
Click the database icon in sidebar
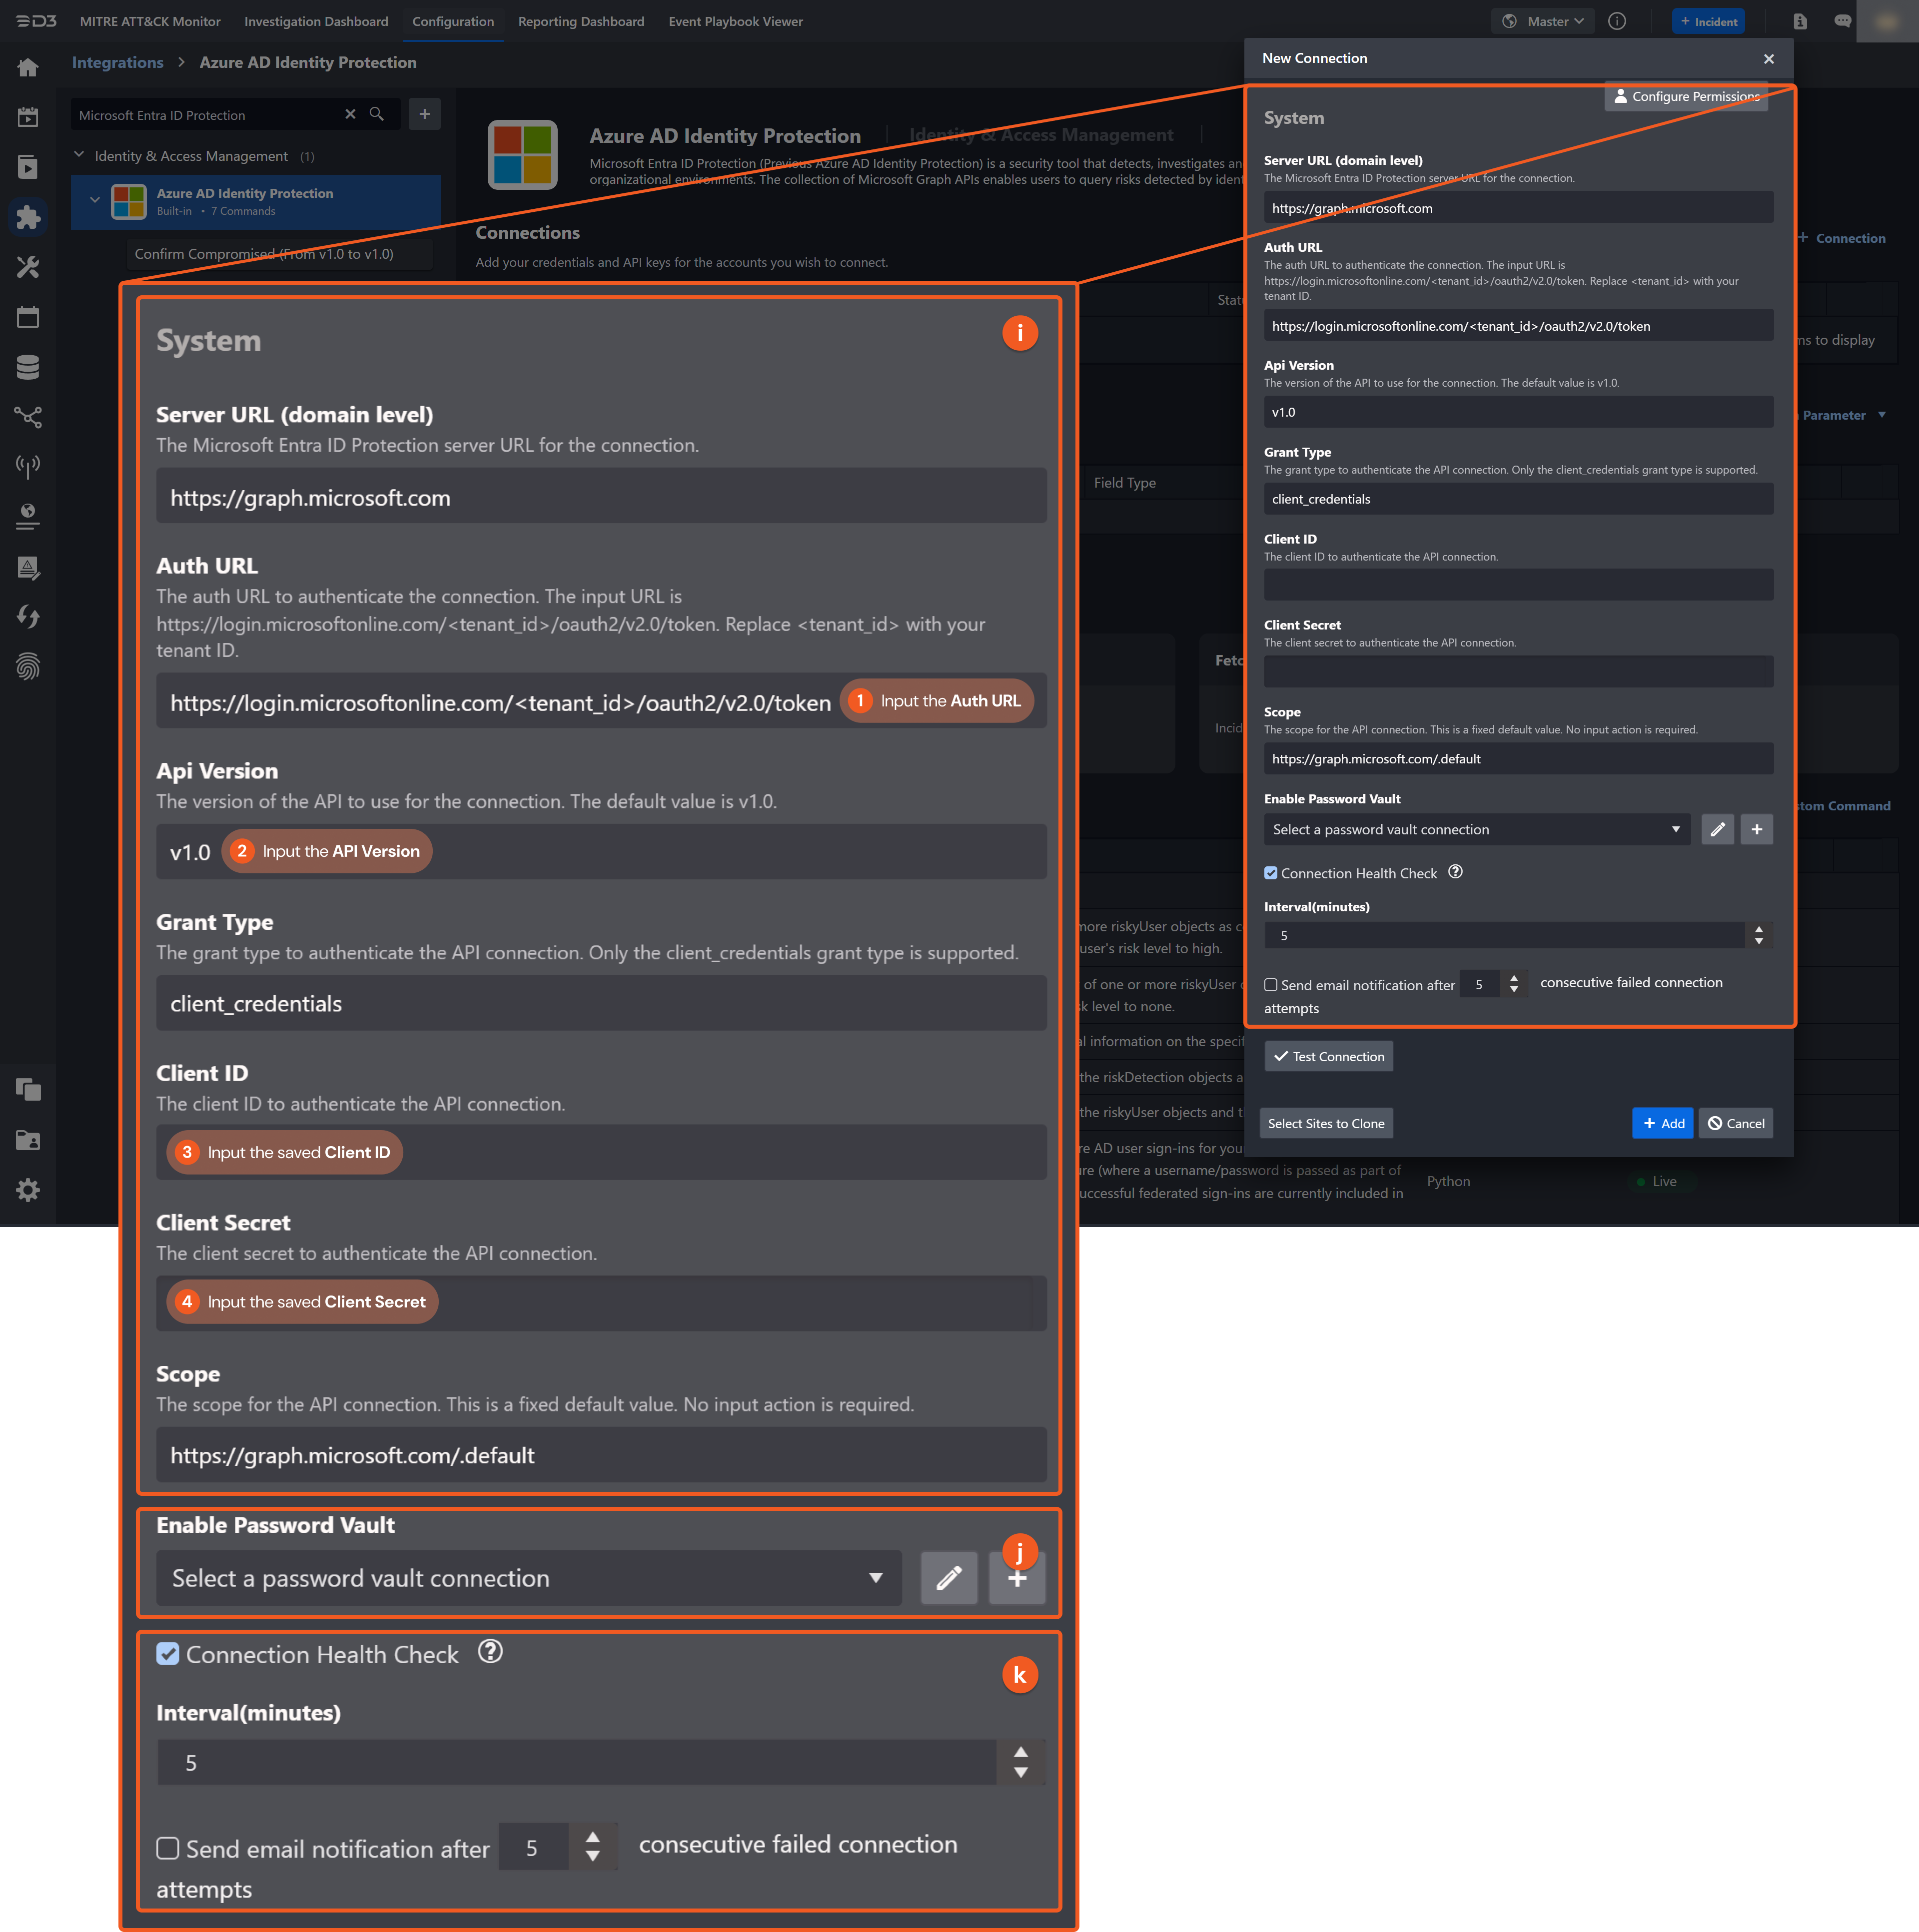pyautogui.click(x=28, y=367)
